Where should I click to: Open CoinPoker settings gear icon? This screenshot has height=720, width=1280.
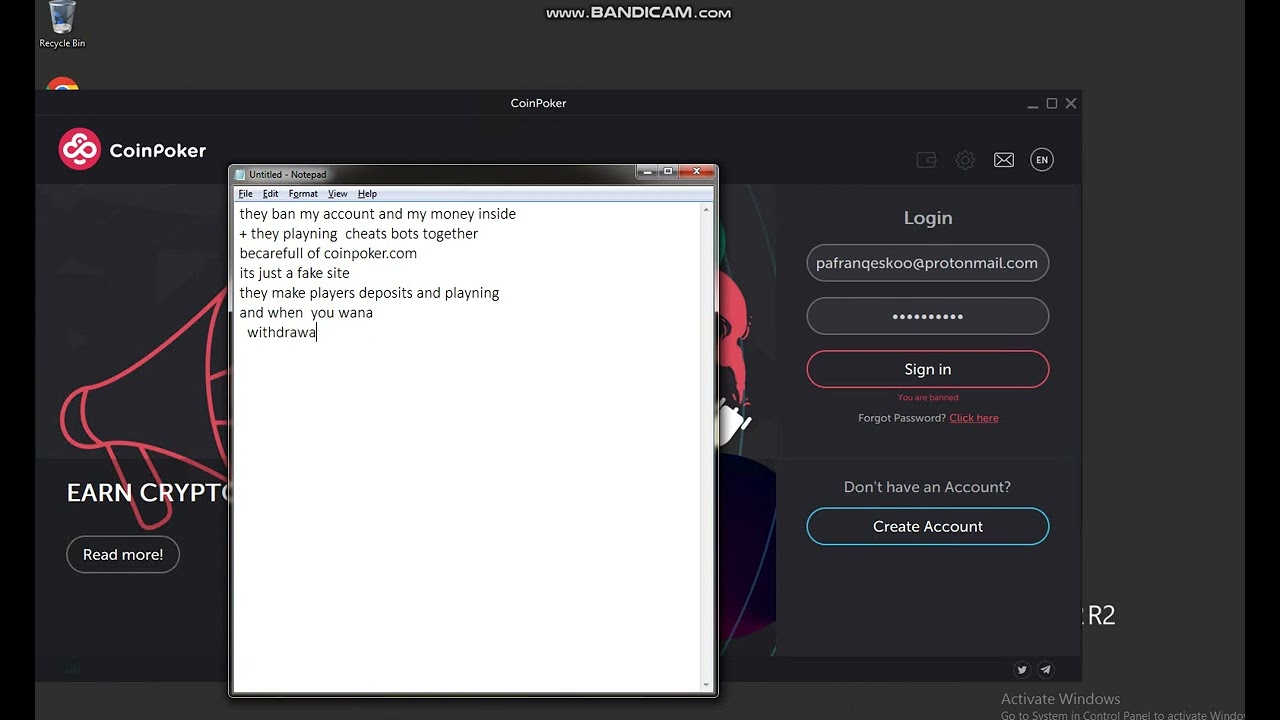(x=965, y=160)
